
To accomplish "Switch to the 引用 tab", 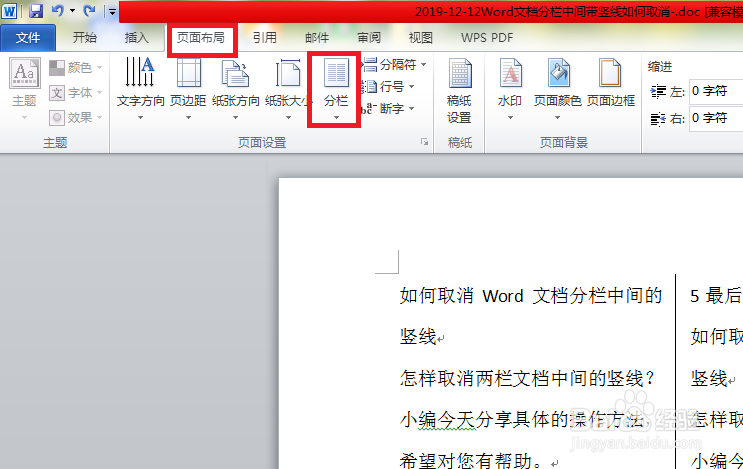I will coord(264,37).
